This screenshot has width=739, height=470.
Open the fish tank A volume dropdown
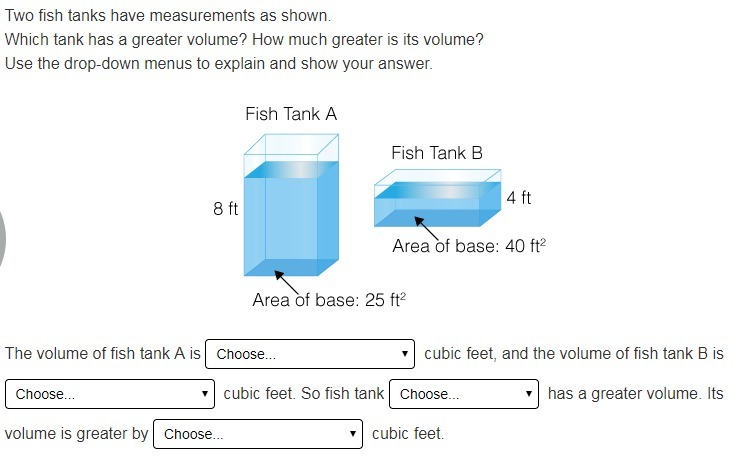310,354
